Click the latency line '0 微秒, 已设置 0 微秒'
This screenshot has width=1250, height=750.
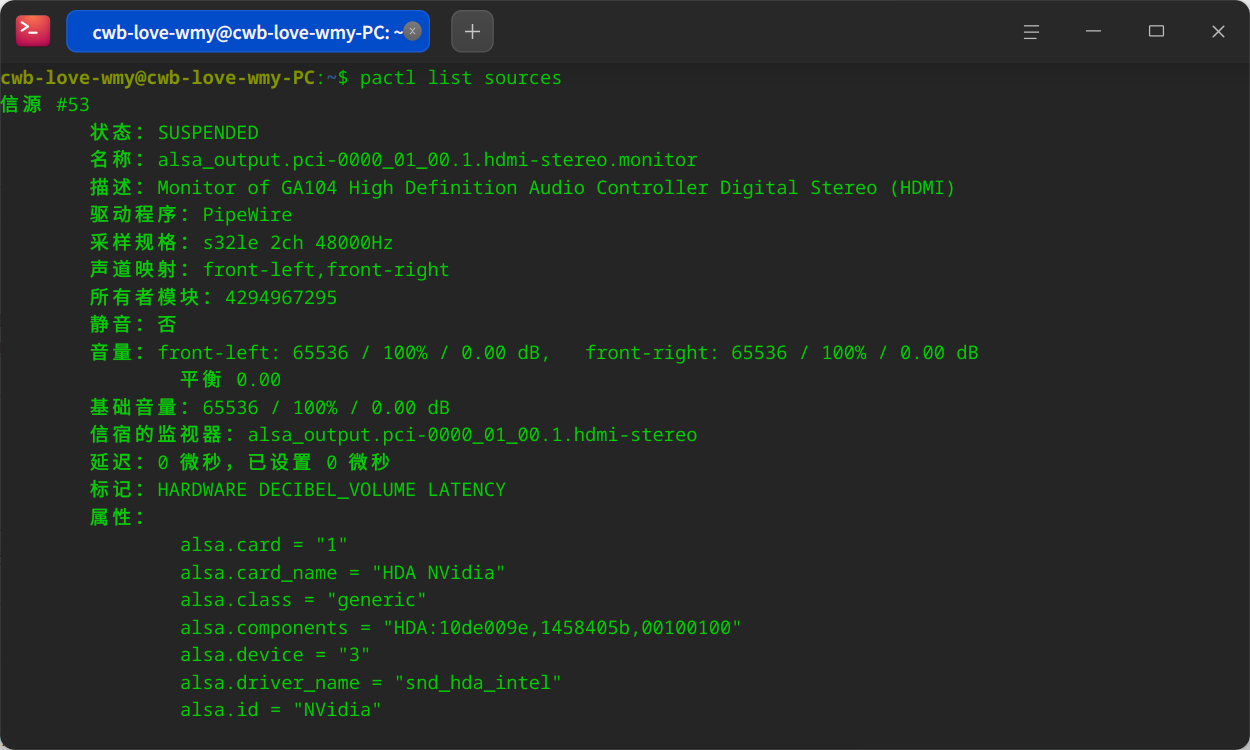[x=273, y=463]
